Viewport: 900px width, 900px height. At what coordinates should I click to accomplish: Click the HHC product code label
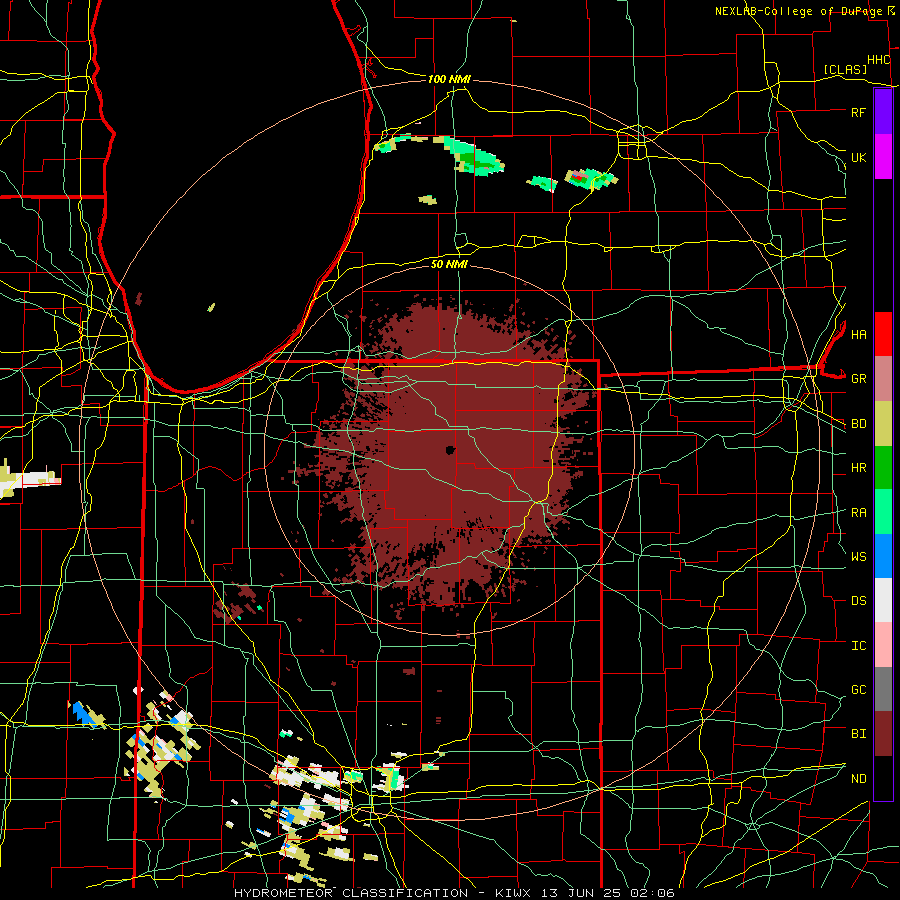[x=878, y=60]
